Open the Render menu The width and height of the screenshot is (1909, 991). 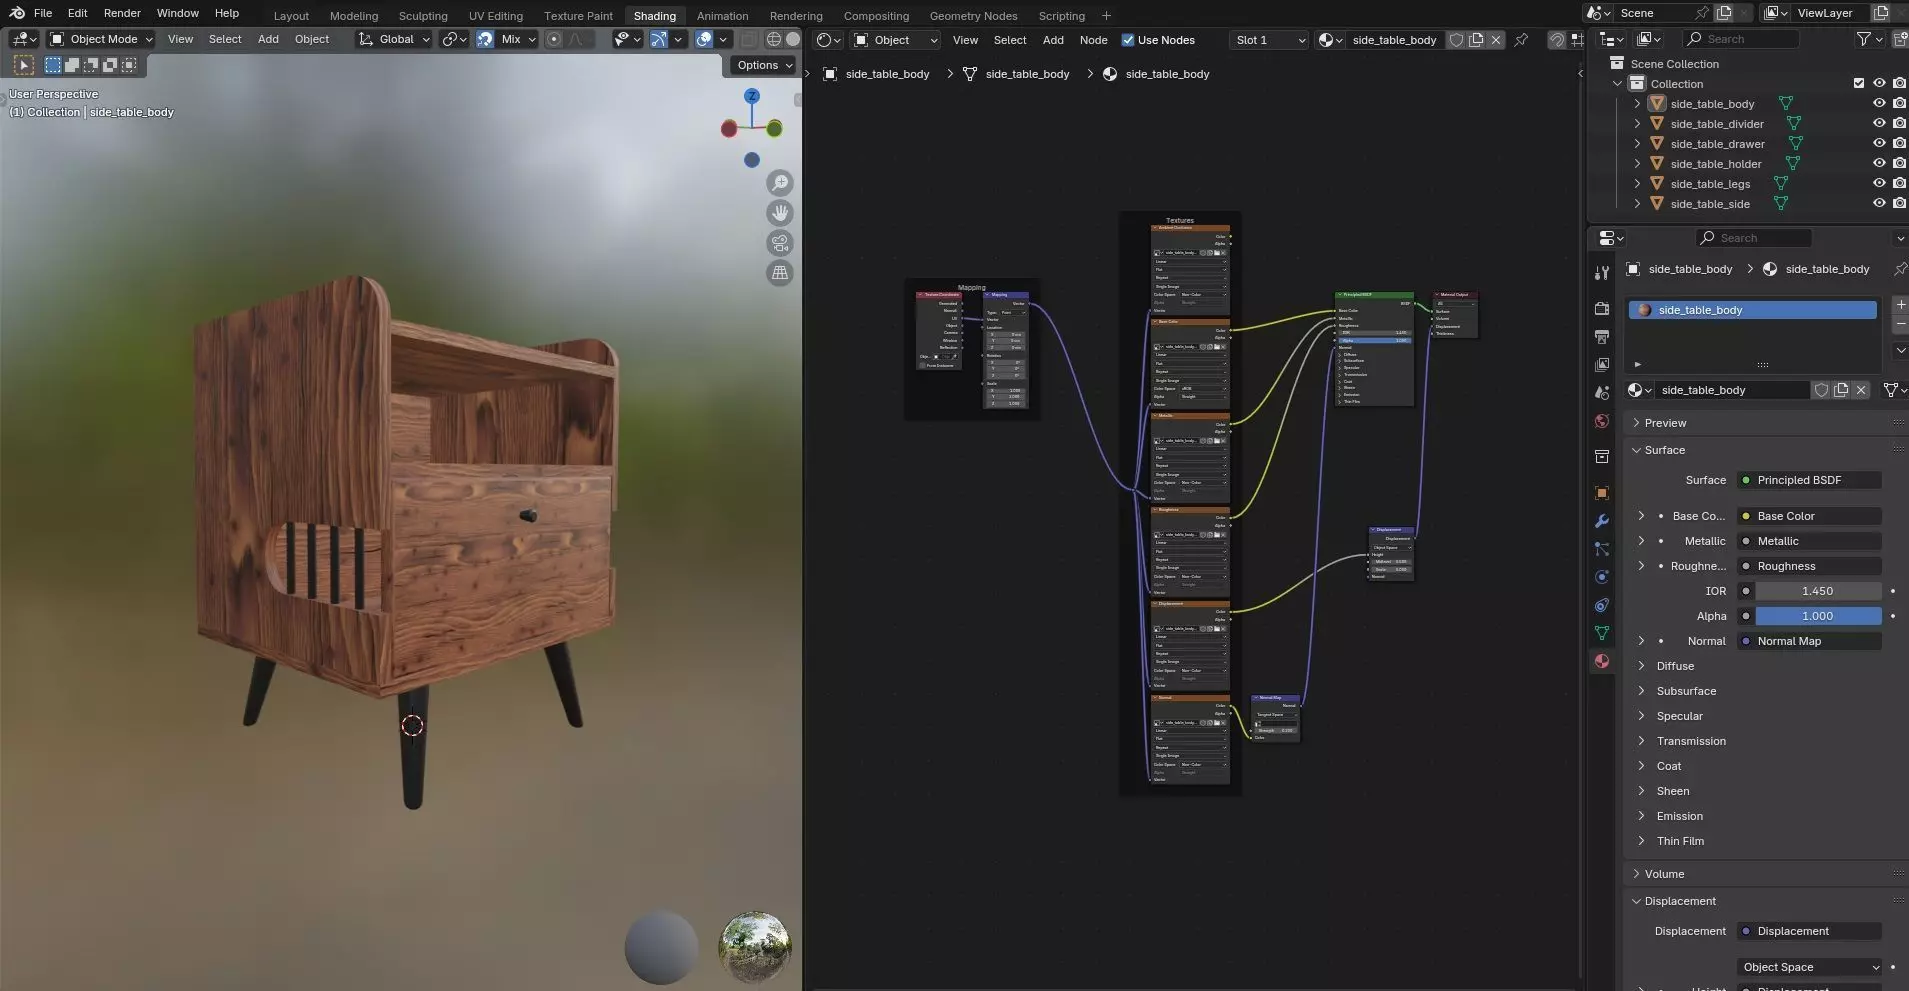122,13
